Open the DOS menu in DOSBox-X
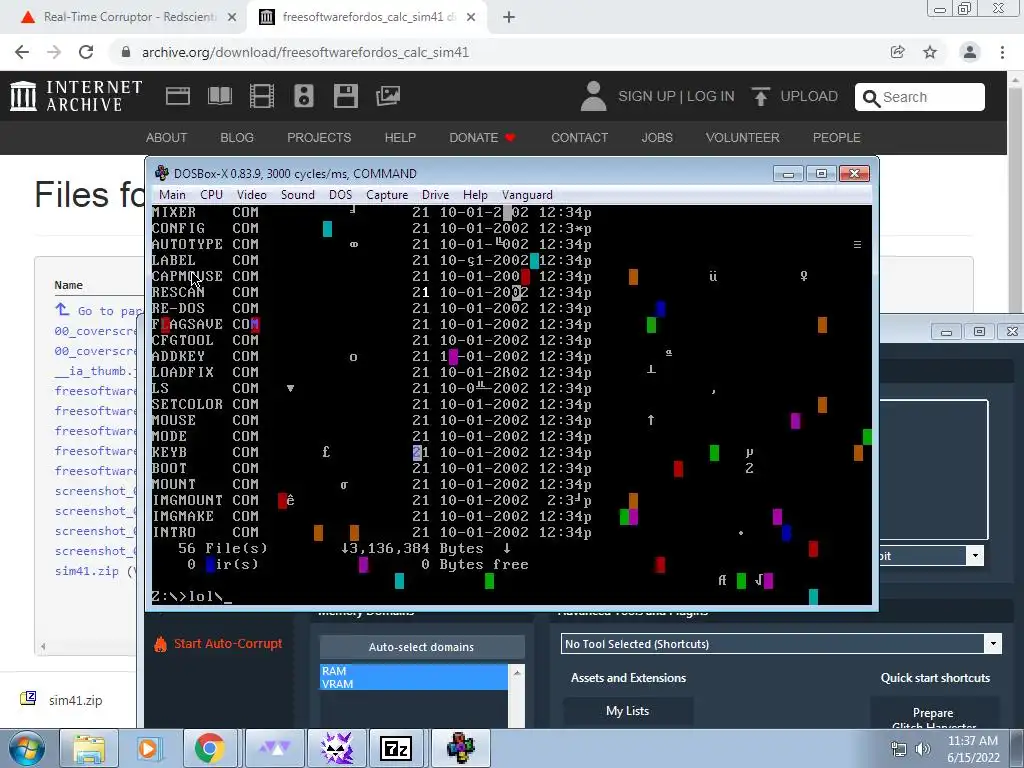Image resolution: width=1024 pixels, height=768 pixels. click(x=340, y=195)
